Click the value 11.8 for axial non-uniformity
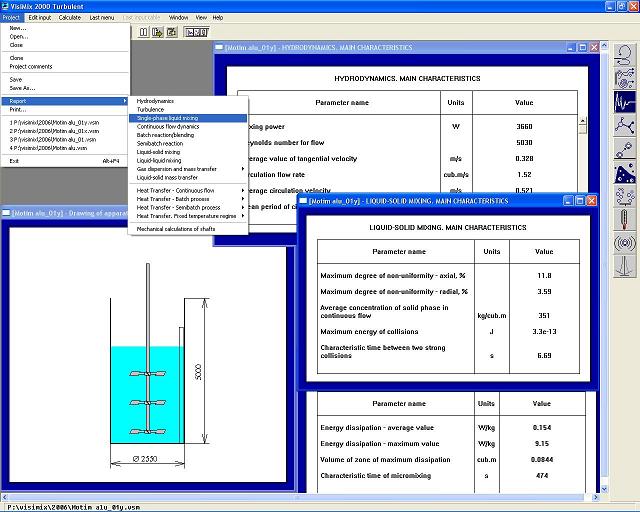 tap(544, 276)
